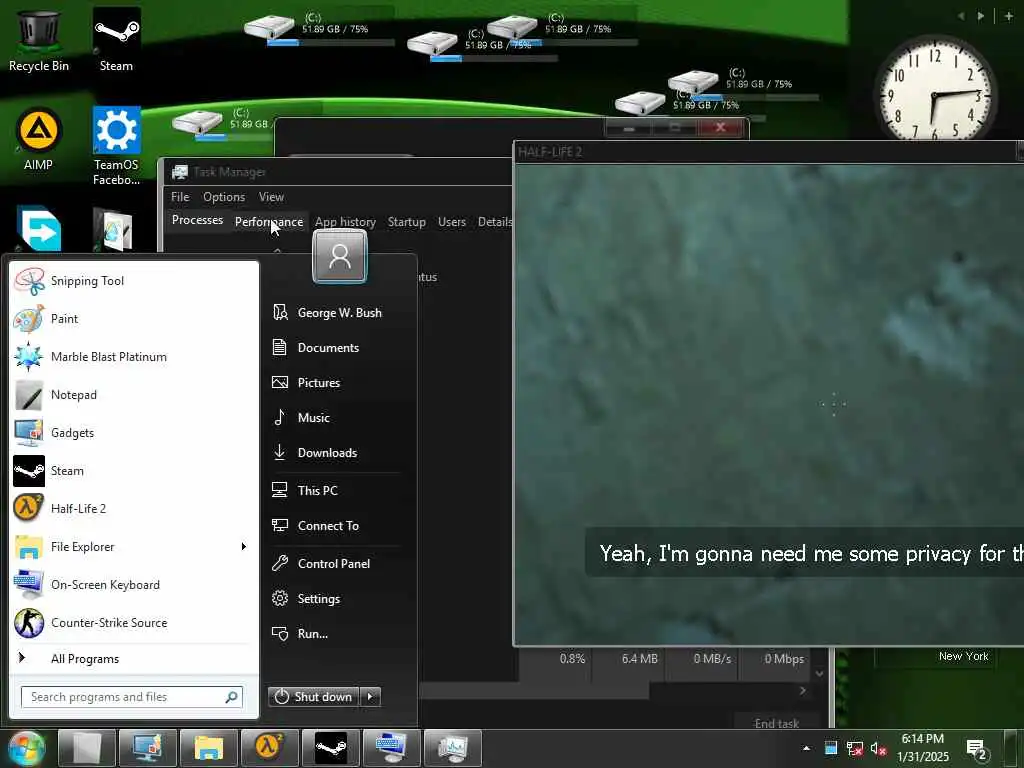This screenshot has height=768, width=1024.
Task: Switch to Half-Life 2 on the taskbar
Action: pyautogui.click(x=270, y=748)
